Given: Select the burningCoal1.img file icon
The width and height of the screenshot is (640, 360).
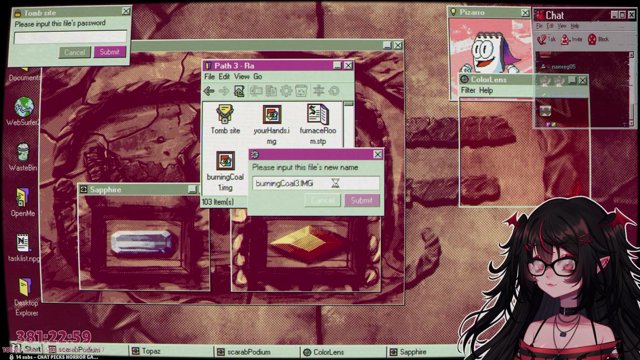Looking at the screenshot, I should click(x=225, y=171).
